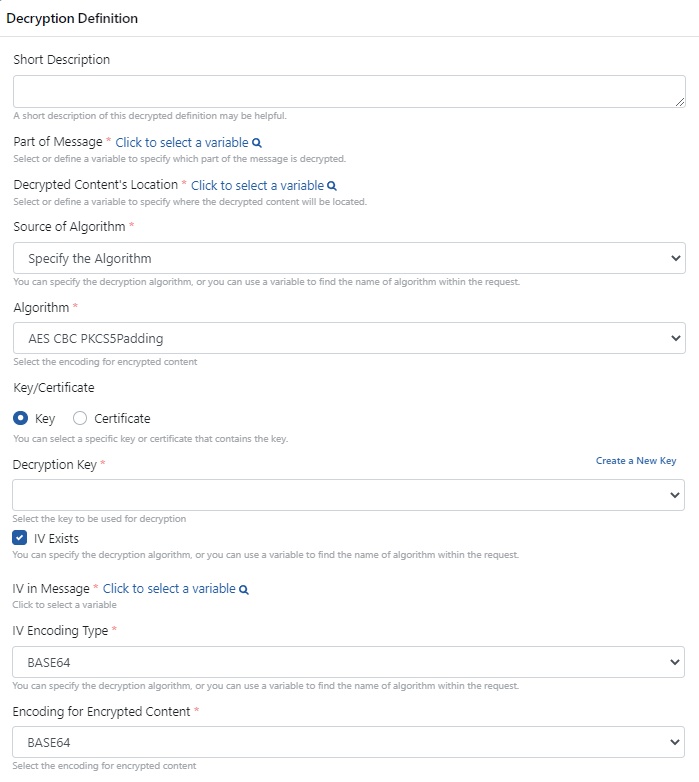Viewport: 699px width, 782px height.
Task: Click the IV Exists label text
Action: 56,539
